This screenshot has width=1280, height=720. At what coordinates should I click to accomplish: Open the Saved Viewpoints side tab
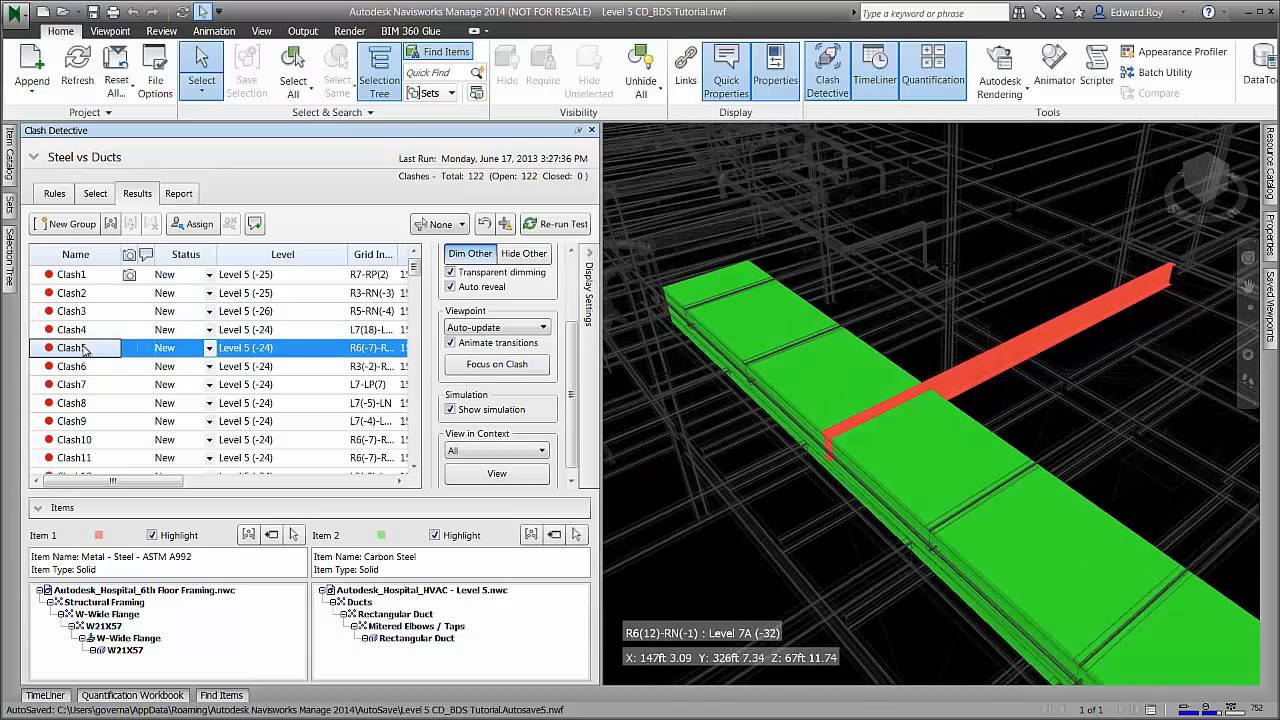click(1270, 307)
